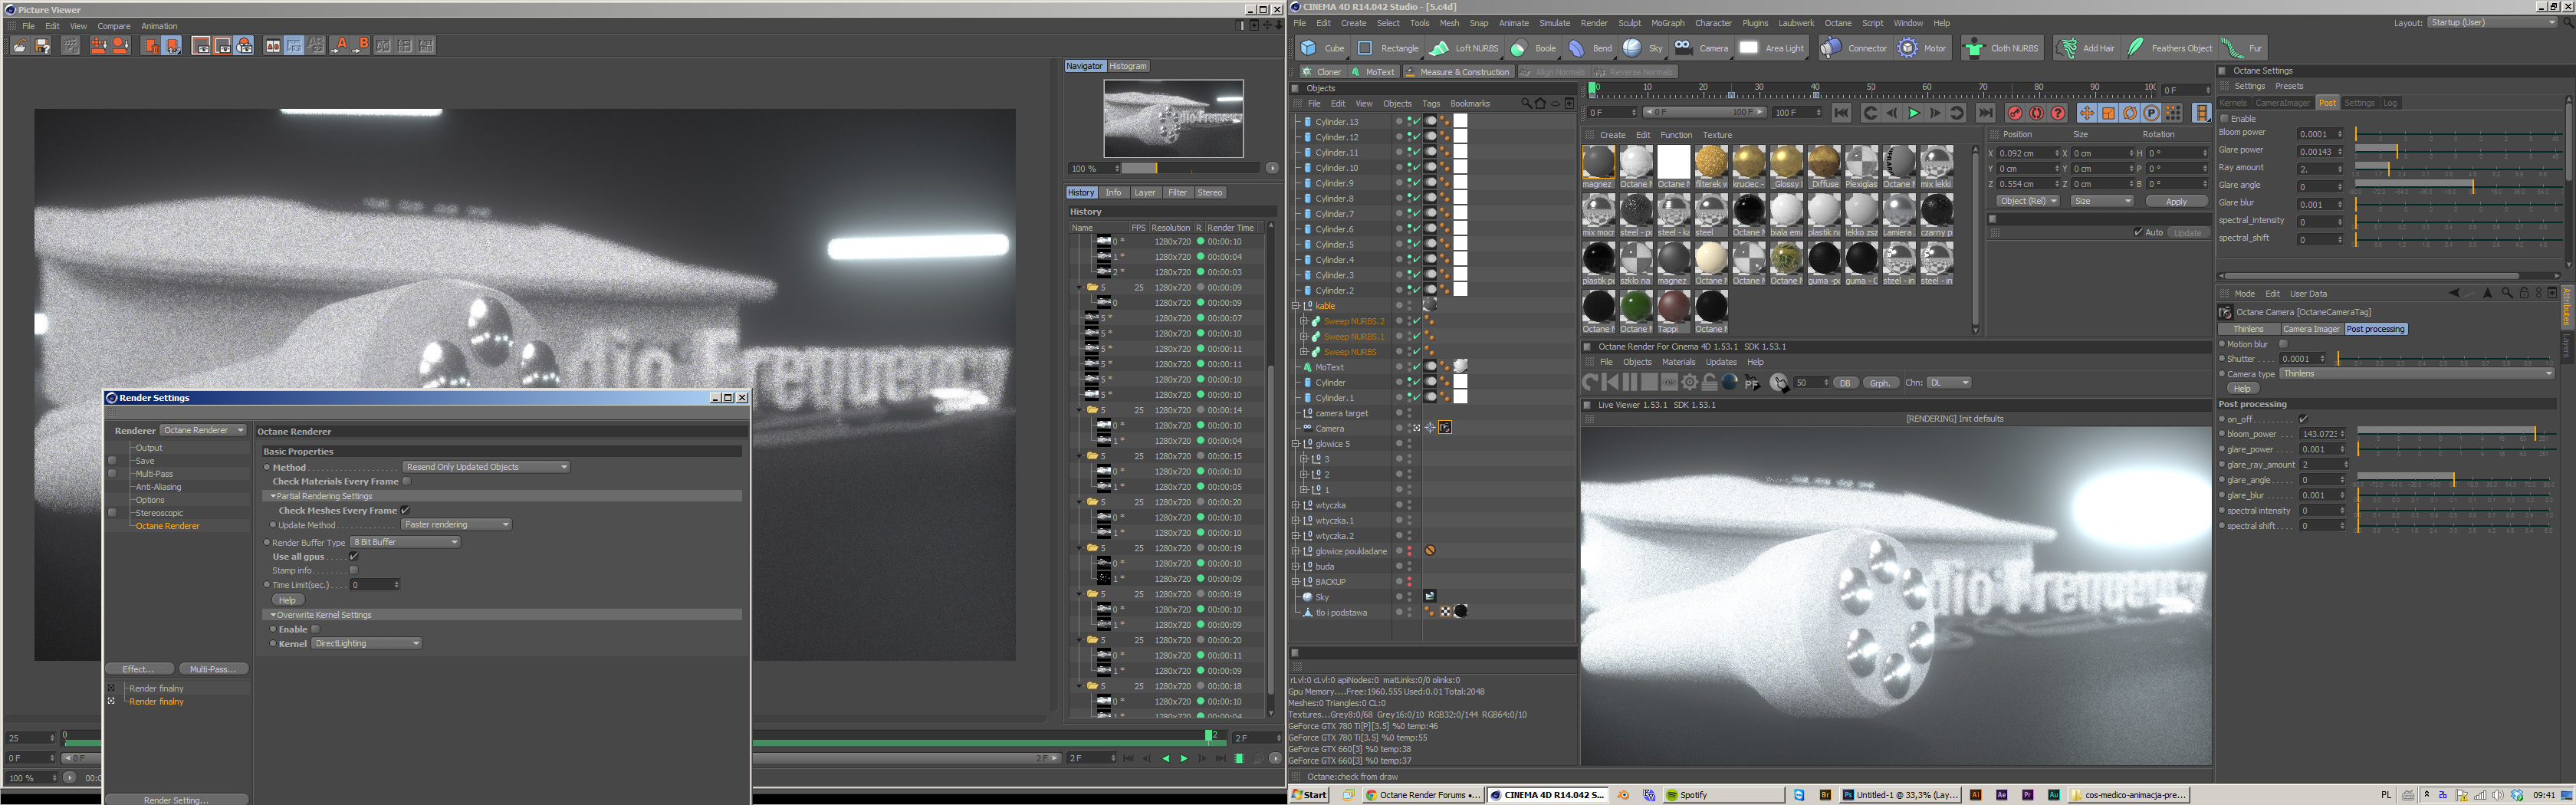
Task: Play the animation forward in timeline
Action: (x=1913, y=113)
